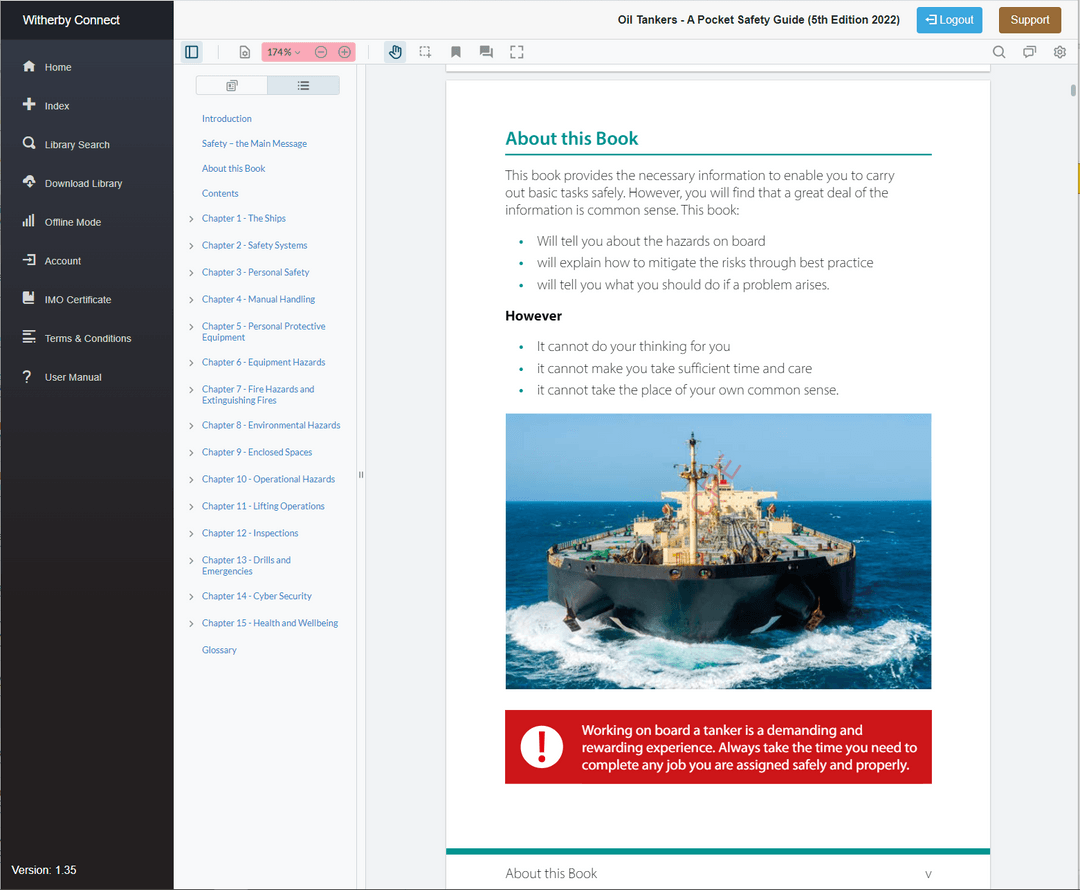Click the Glossary link in outline

[x=219, y=650]
